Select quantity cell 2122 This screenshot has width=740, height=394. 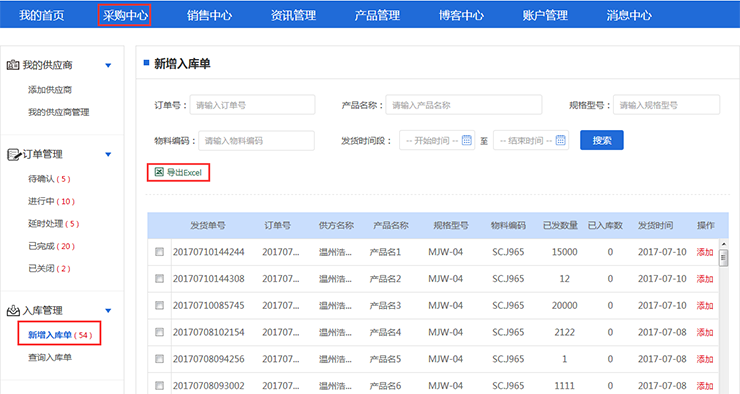tap(564, 332)
